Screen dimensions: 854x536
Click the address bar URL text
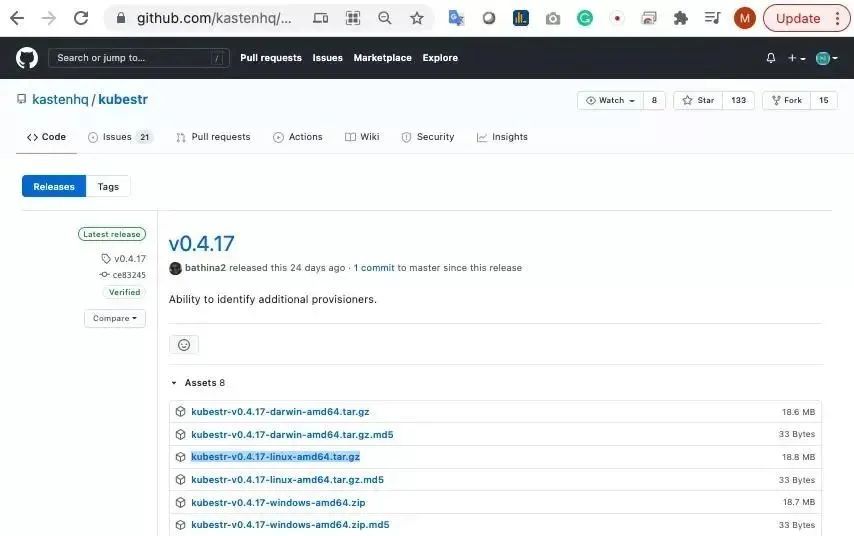pyautogui.click(x=214, y=19)
